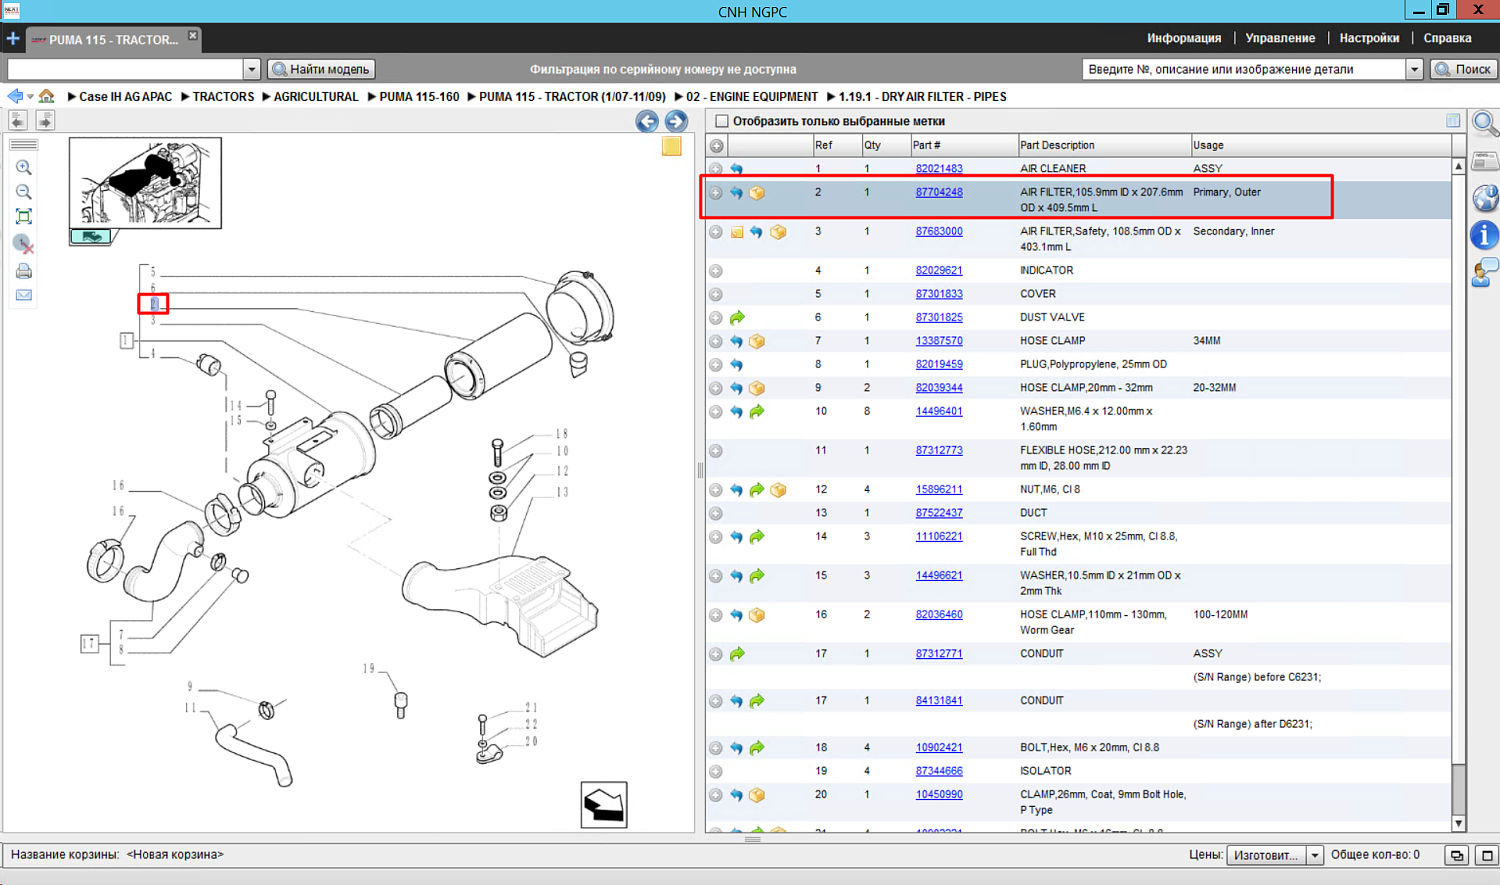
Task: Add the ISOLATOR part using its plus circle
Action: [x=716, y=772]
